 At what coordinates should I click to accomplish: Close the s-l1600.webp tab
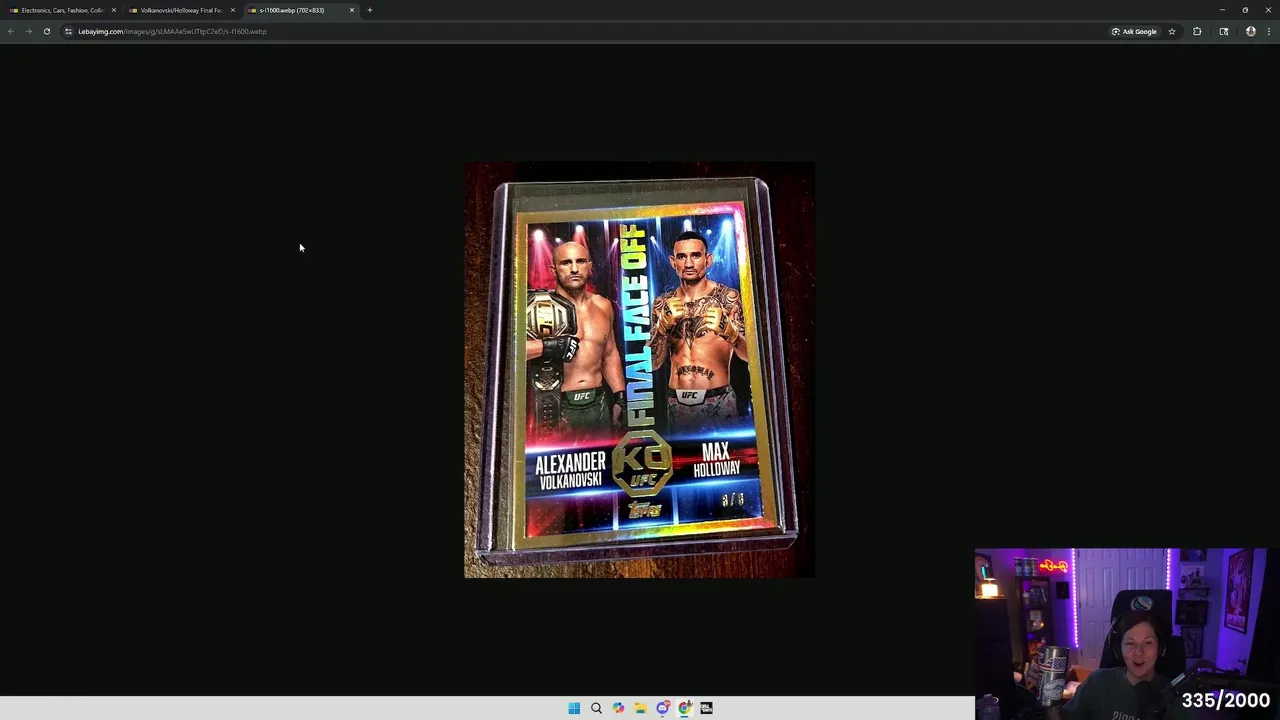[x=352, y=10]
